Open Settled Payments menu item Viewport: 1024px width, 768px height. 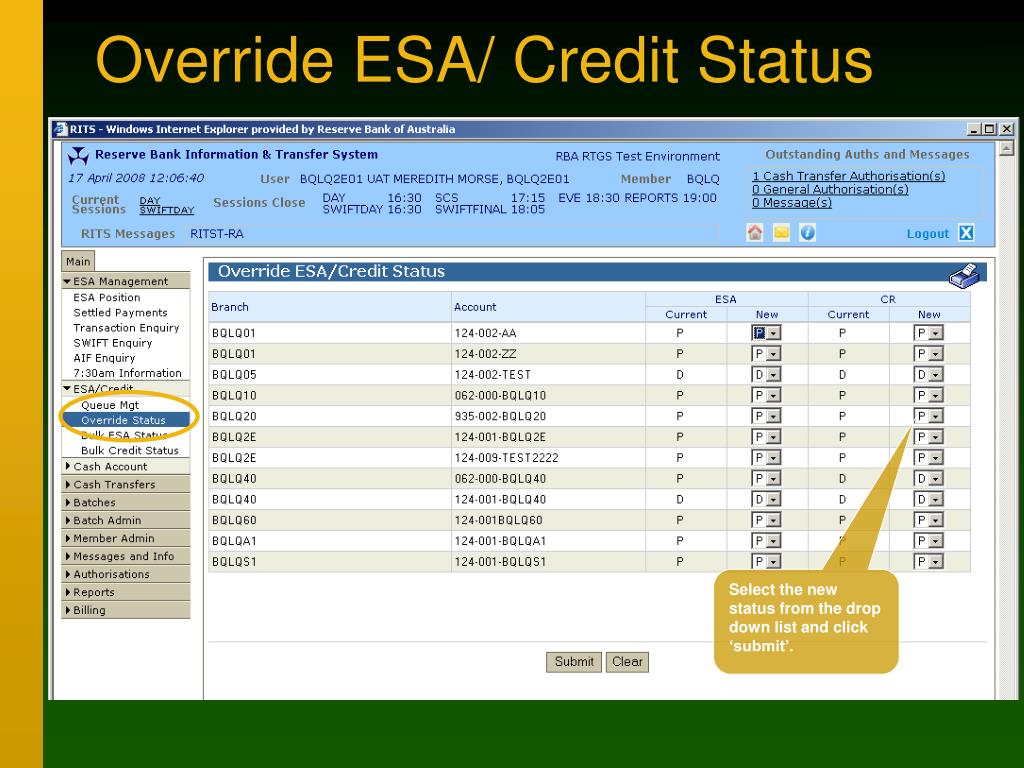pos(120,312)
